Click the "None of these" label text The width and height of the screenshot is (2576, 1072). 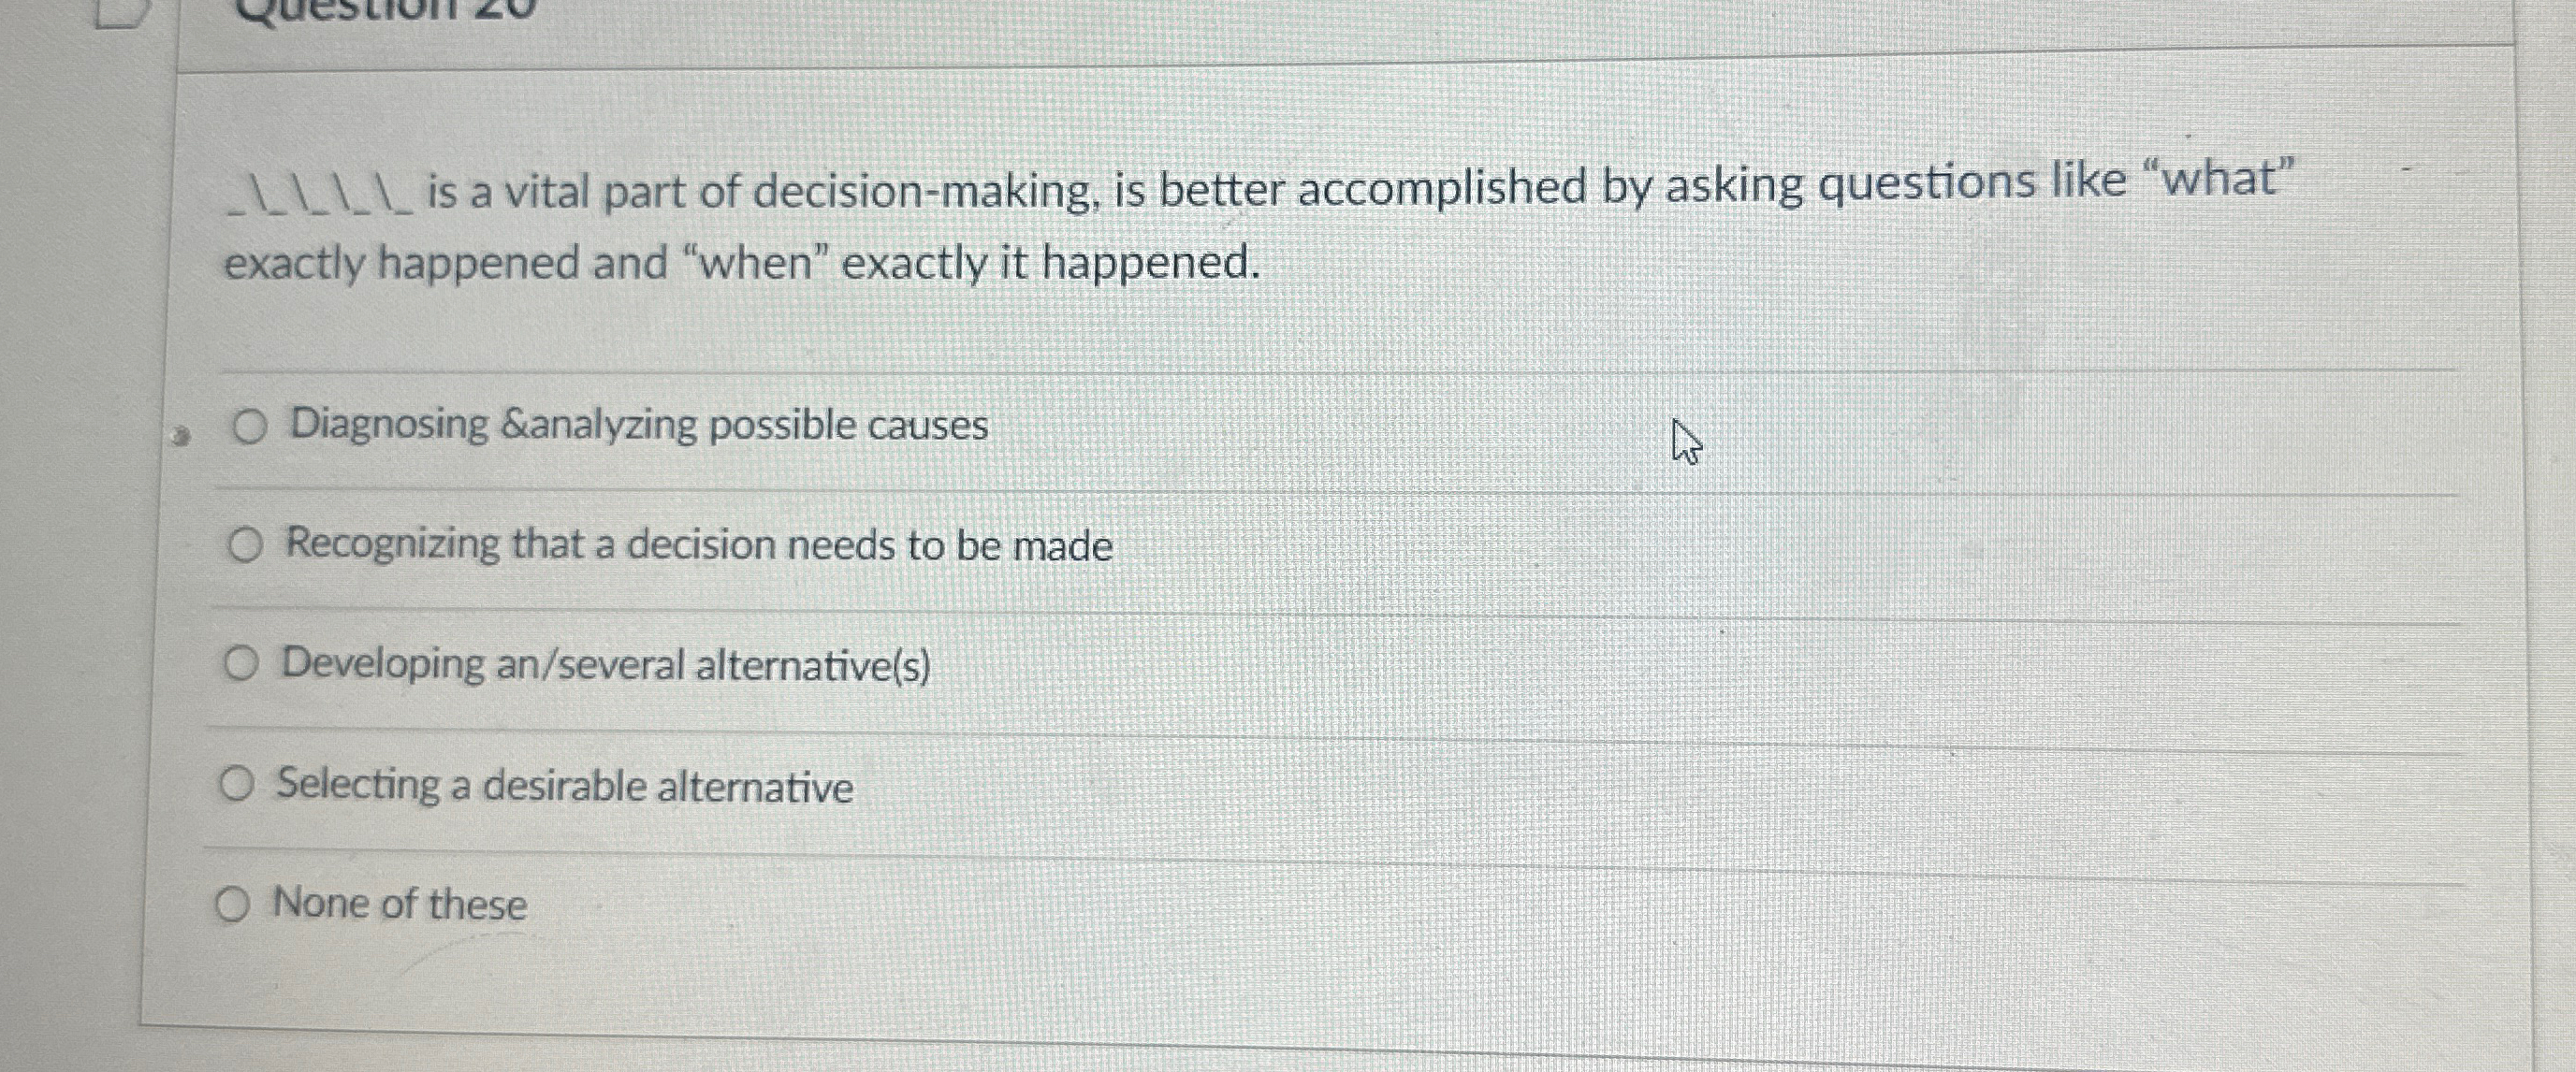tap(398, 905)
